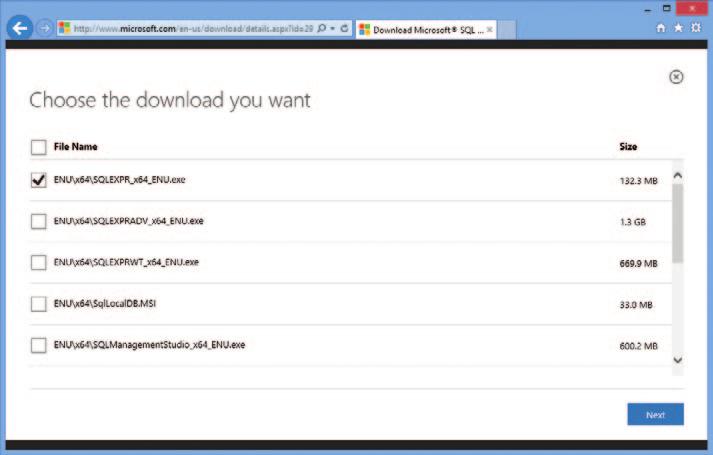Click the file list scrollbar thumb
The height and width of the screenshot is (455, 713).
[678, 224]
